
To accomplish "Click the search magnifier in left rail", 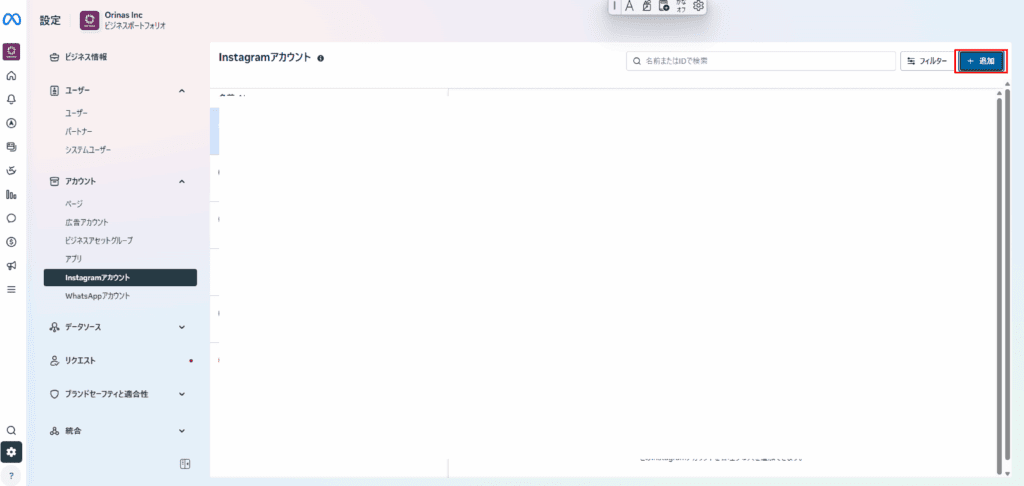I will tap(11, 430).
